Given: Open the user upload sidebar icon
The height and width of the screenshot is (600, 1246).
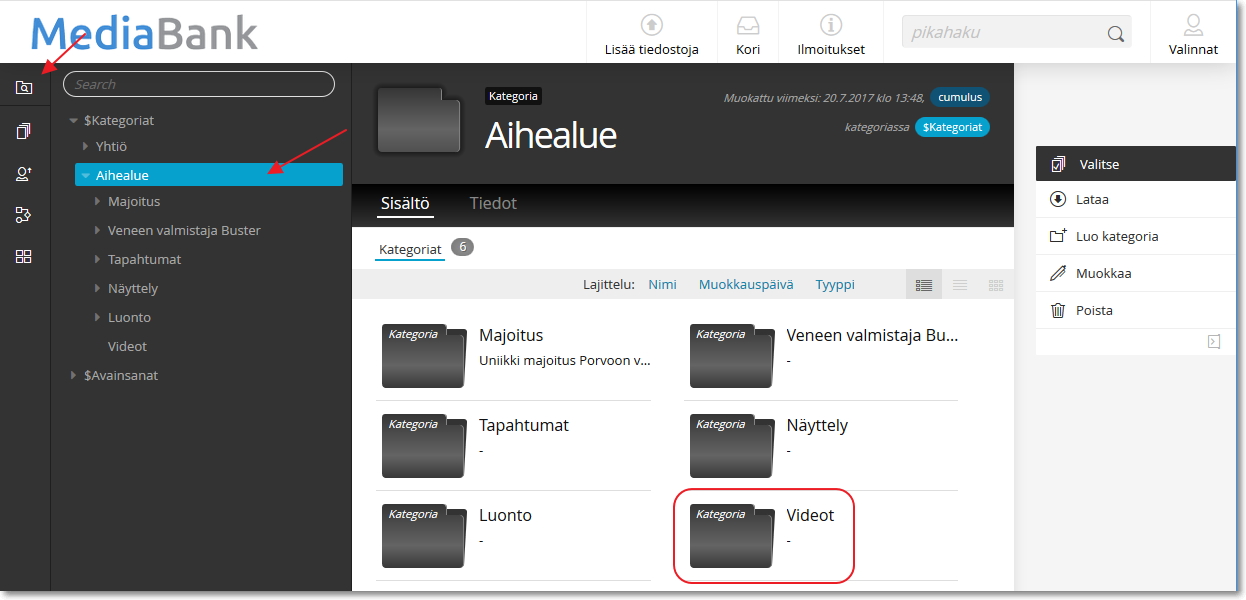Looking at the screenshot, I should click(24, 173).
